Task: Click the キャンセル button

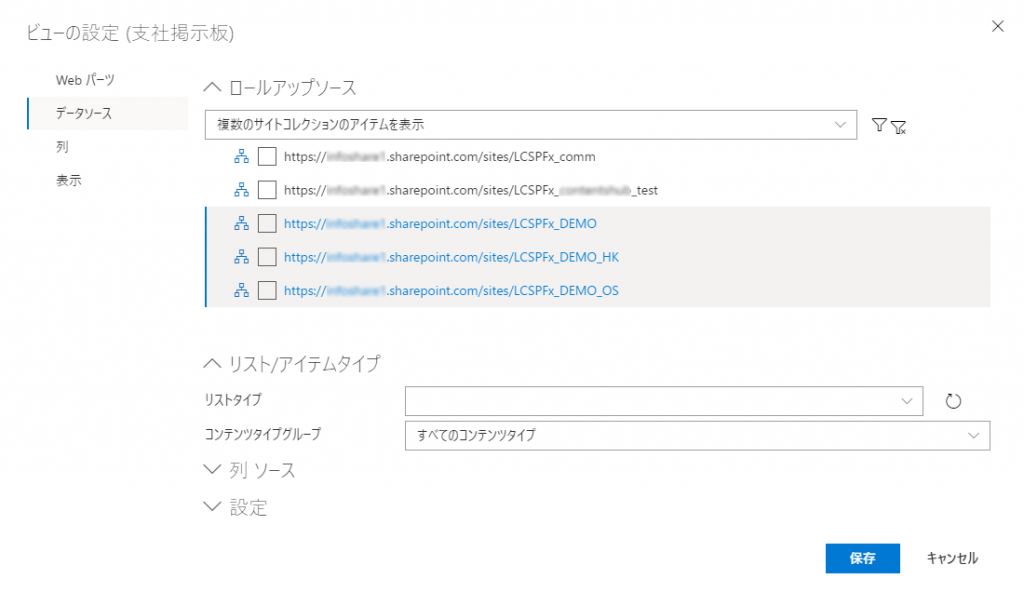Action: pos(952,558)
